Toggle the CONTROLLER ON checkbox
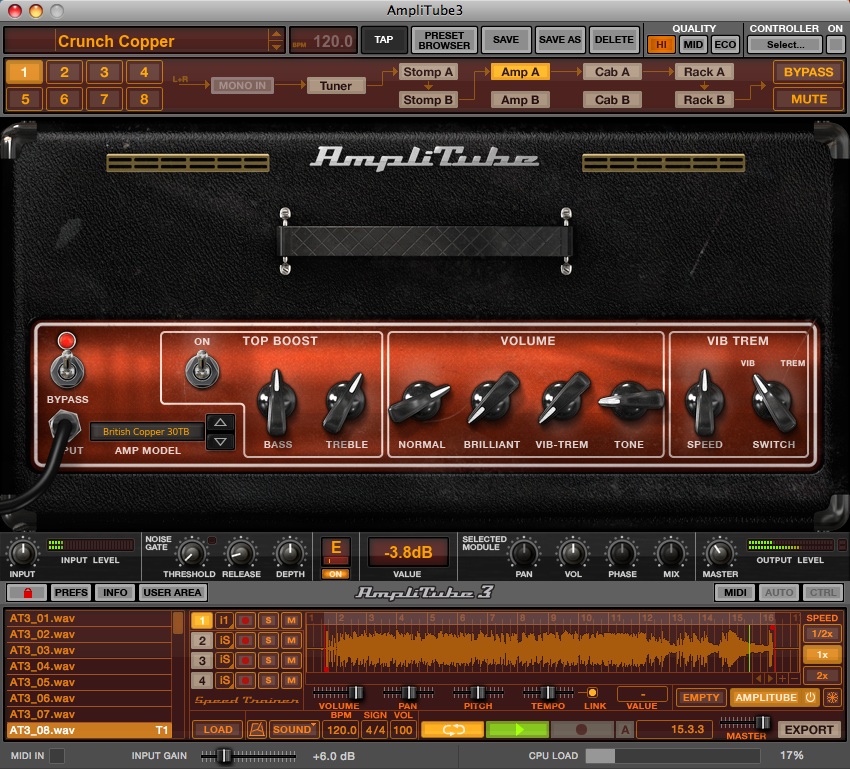This screenshot has height=769, width=850. pyautogui.click(x=835, y=44)
